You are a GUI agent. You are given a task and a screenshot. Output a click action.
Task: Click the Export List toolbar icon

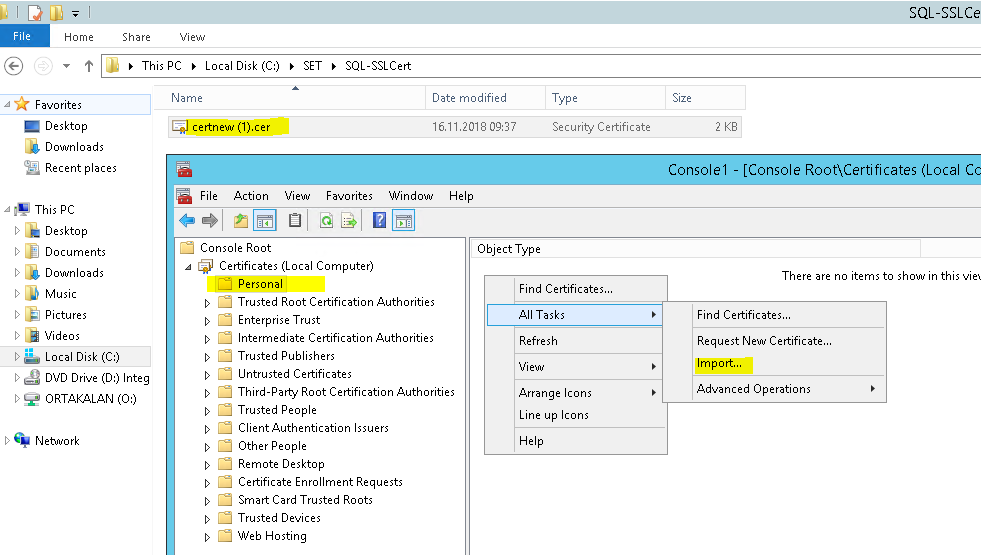pyautogui.click(x=349, y=221)
